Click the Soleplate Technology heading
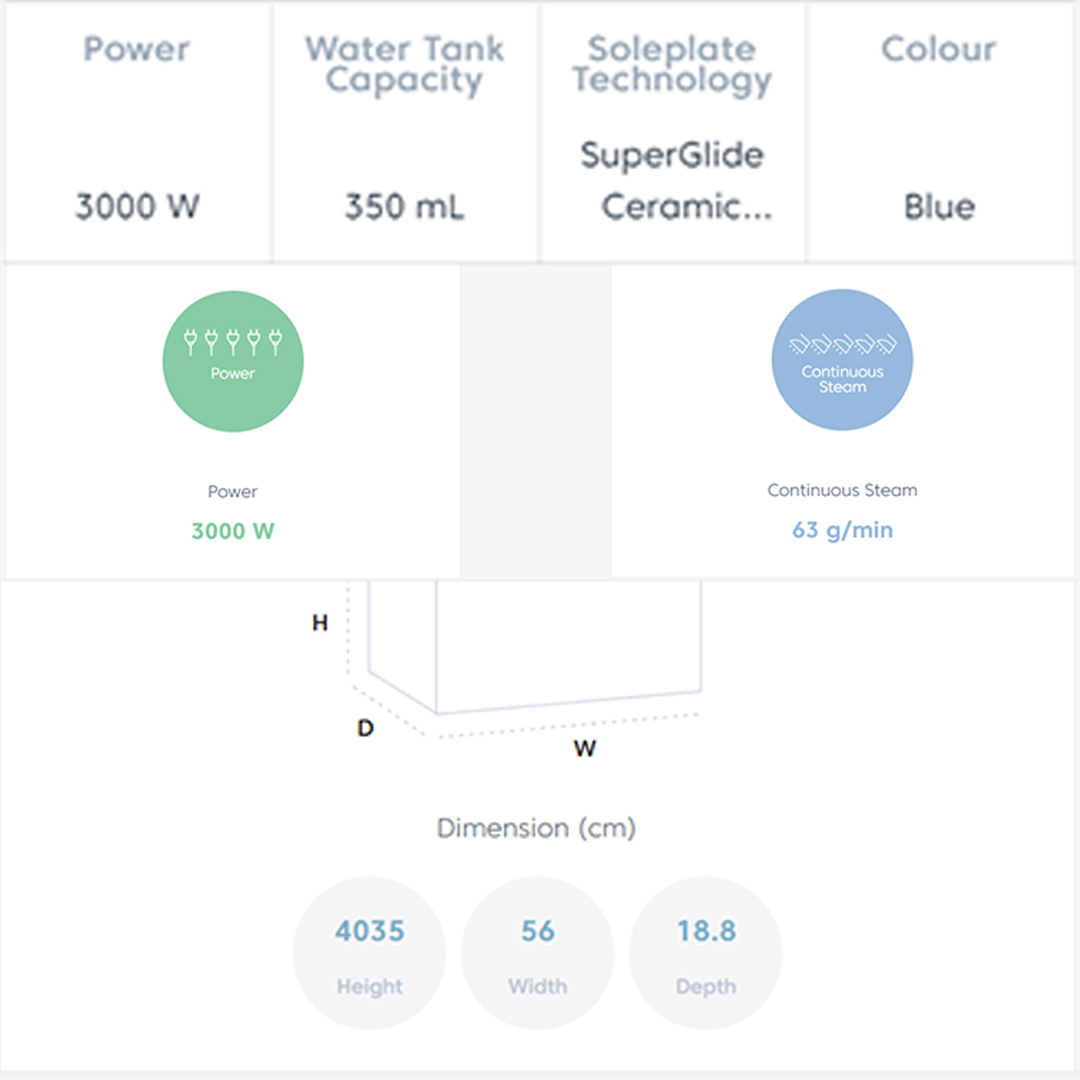The width and height of the screenshot is (1080, 1080). tap(672, 64)
